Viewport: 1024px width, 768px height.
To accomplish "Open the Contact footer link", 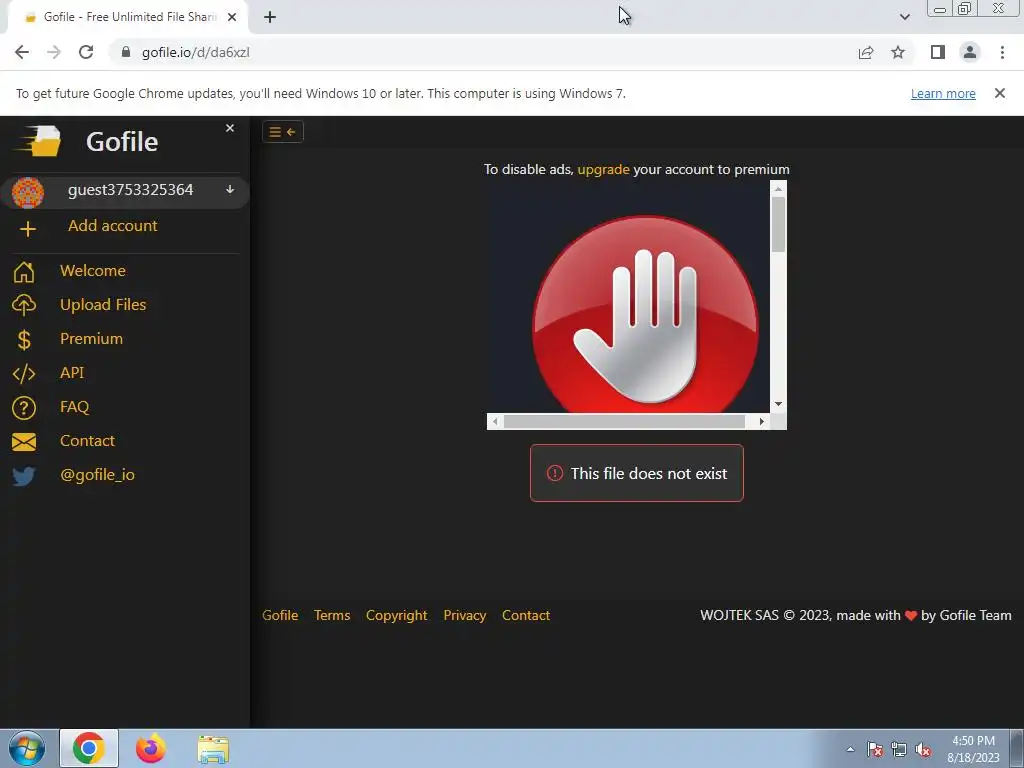I will (526, 615).
